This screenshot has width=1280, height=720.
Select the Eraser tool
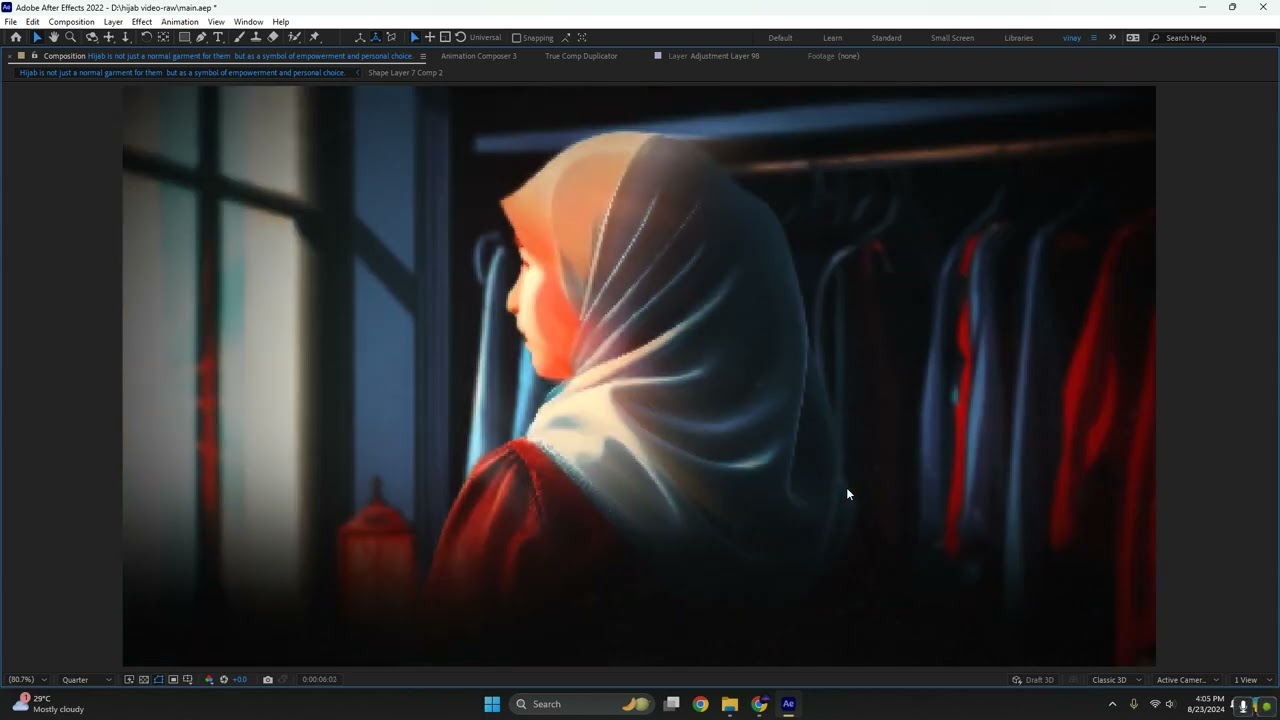click(x=273, y=38)
